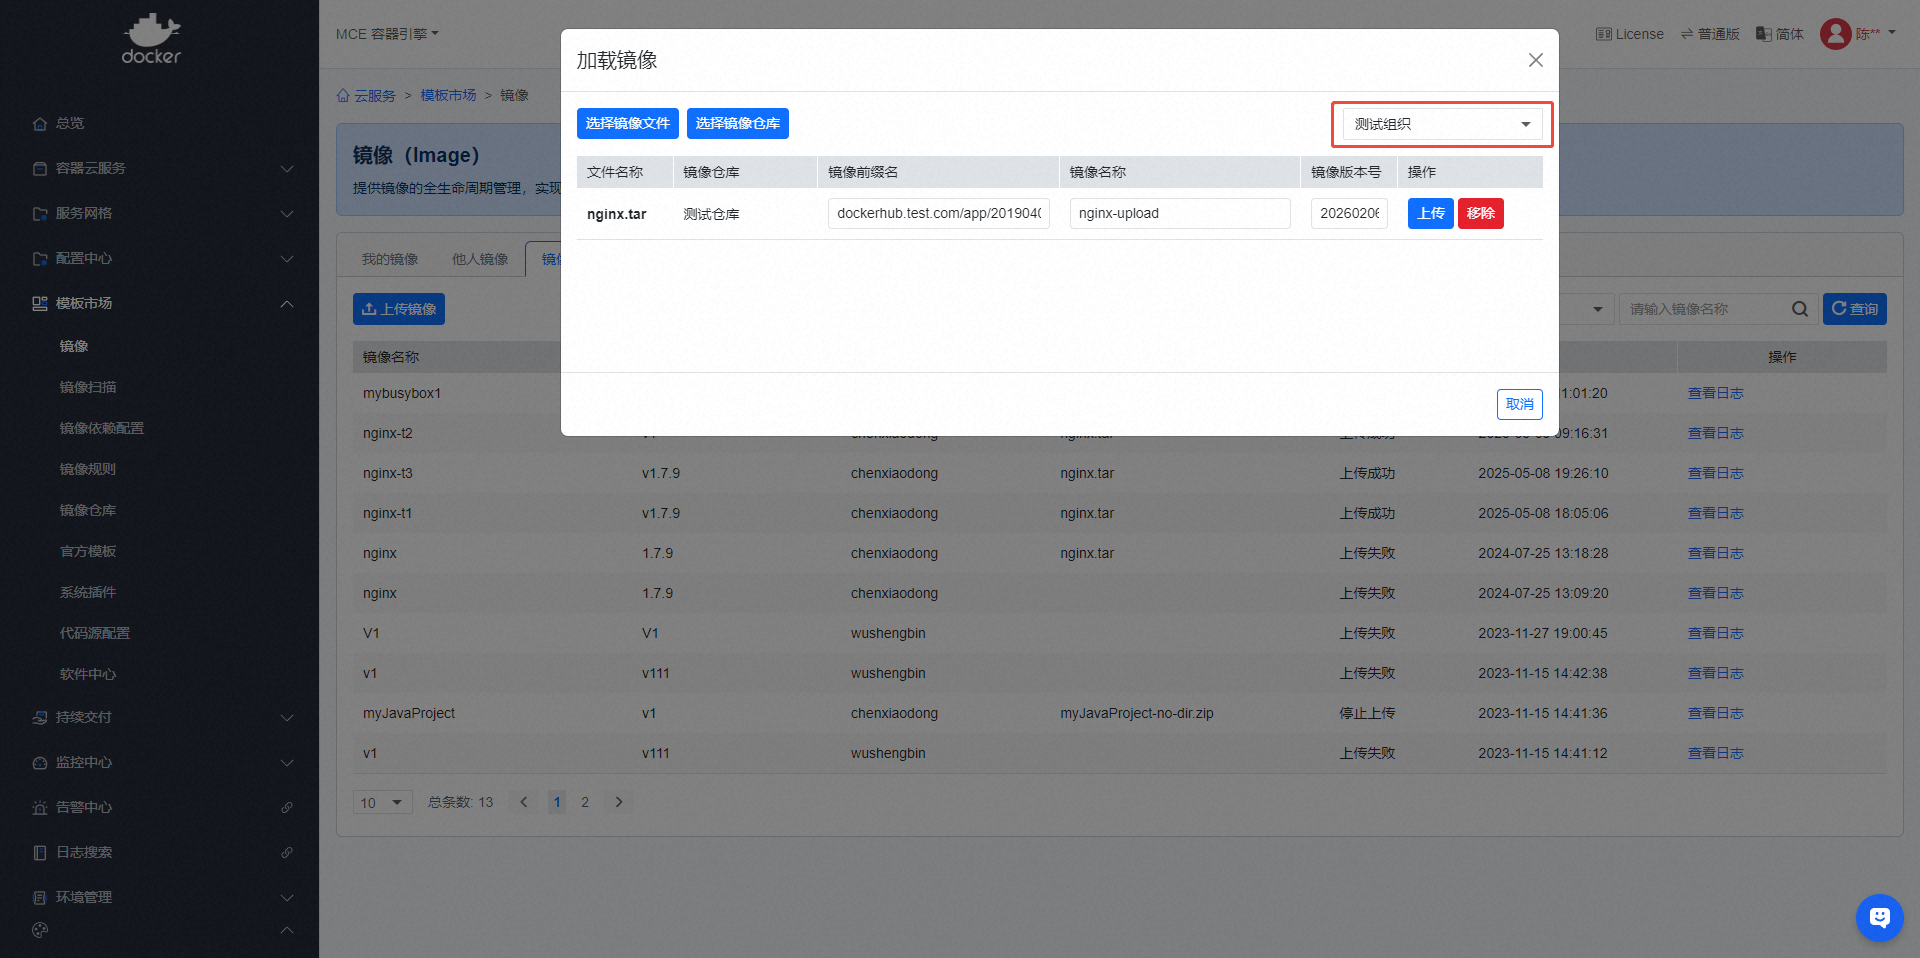Screen dimensions: 1920x958
Task: Open License from the top bar
Action: [x=1629, y=34]
